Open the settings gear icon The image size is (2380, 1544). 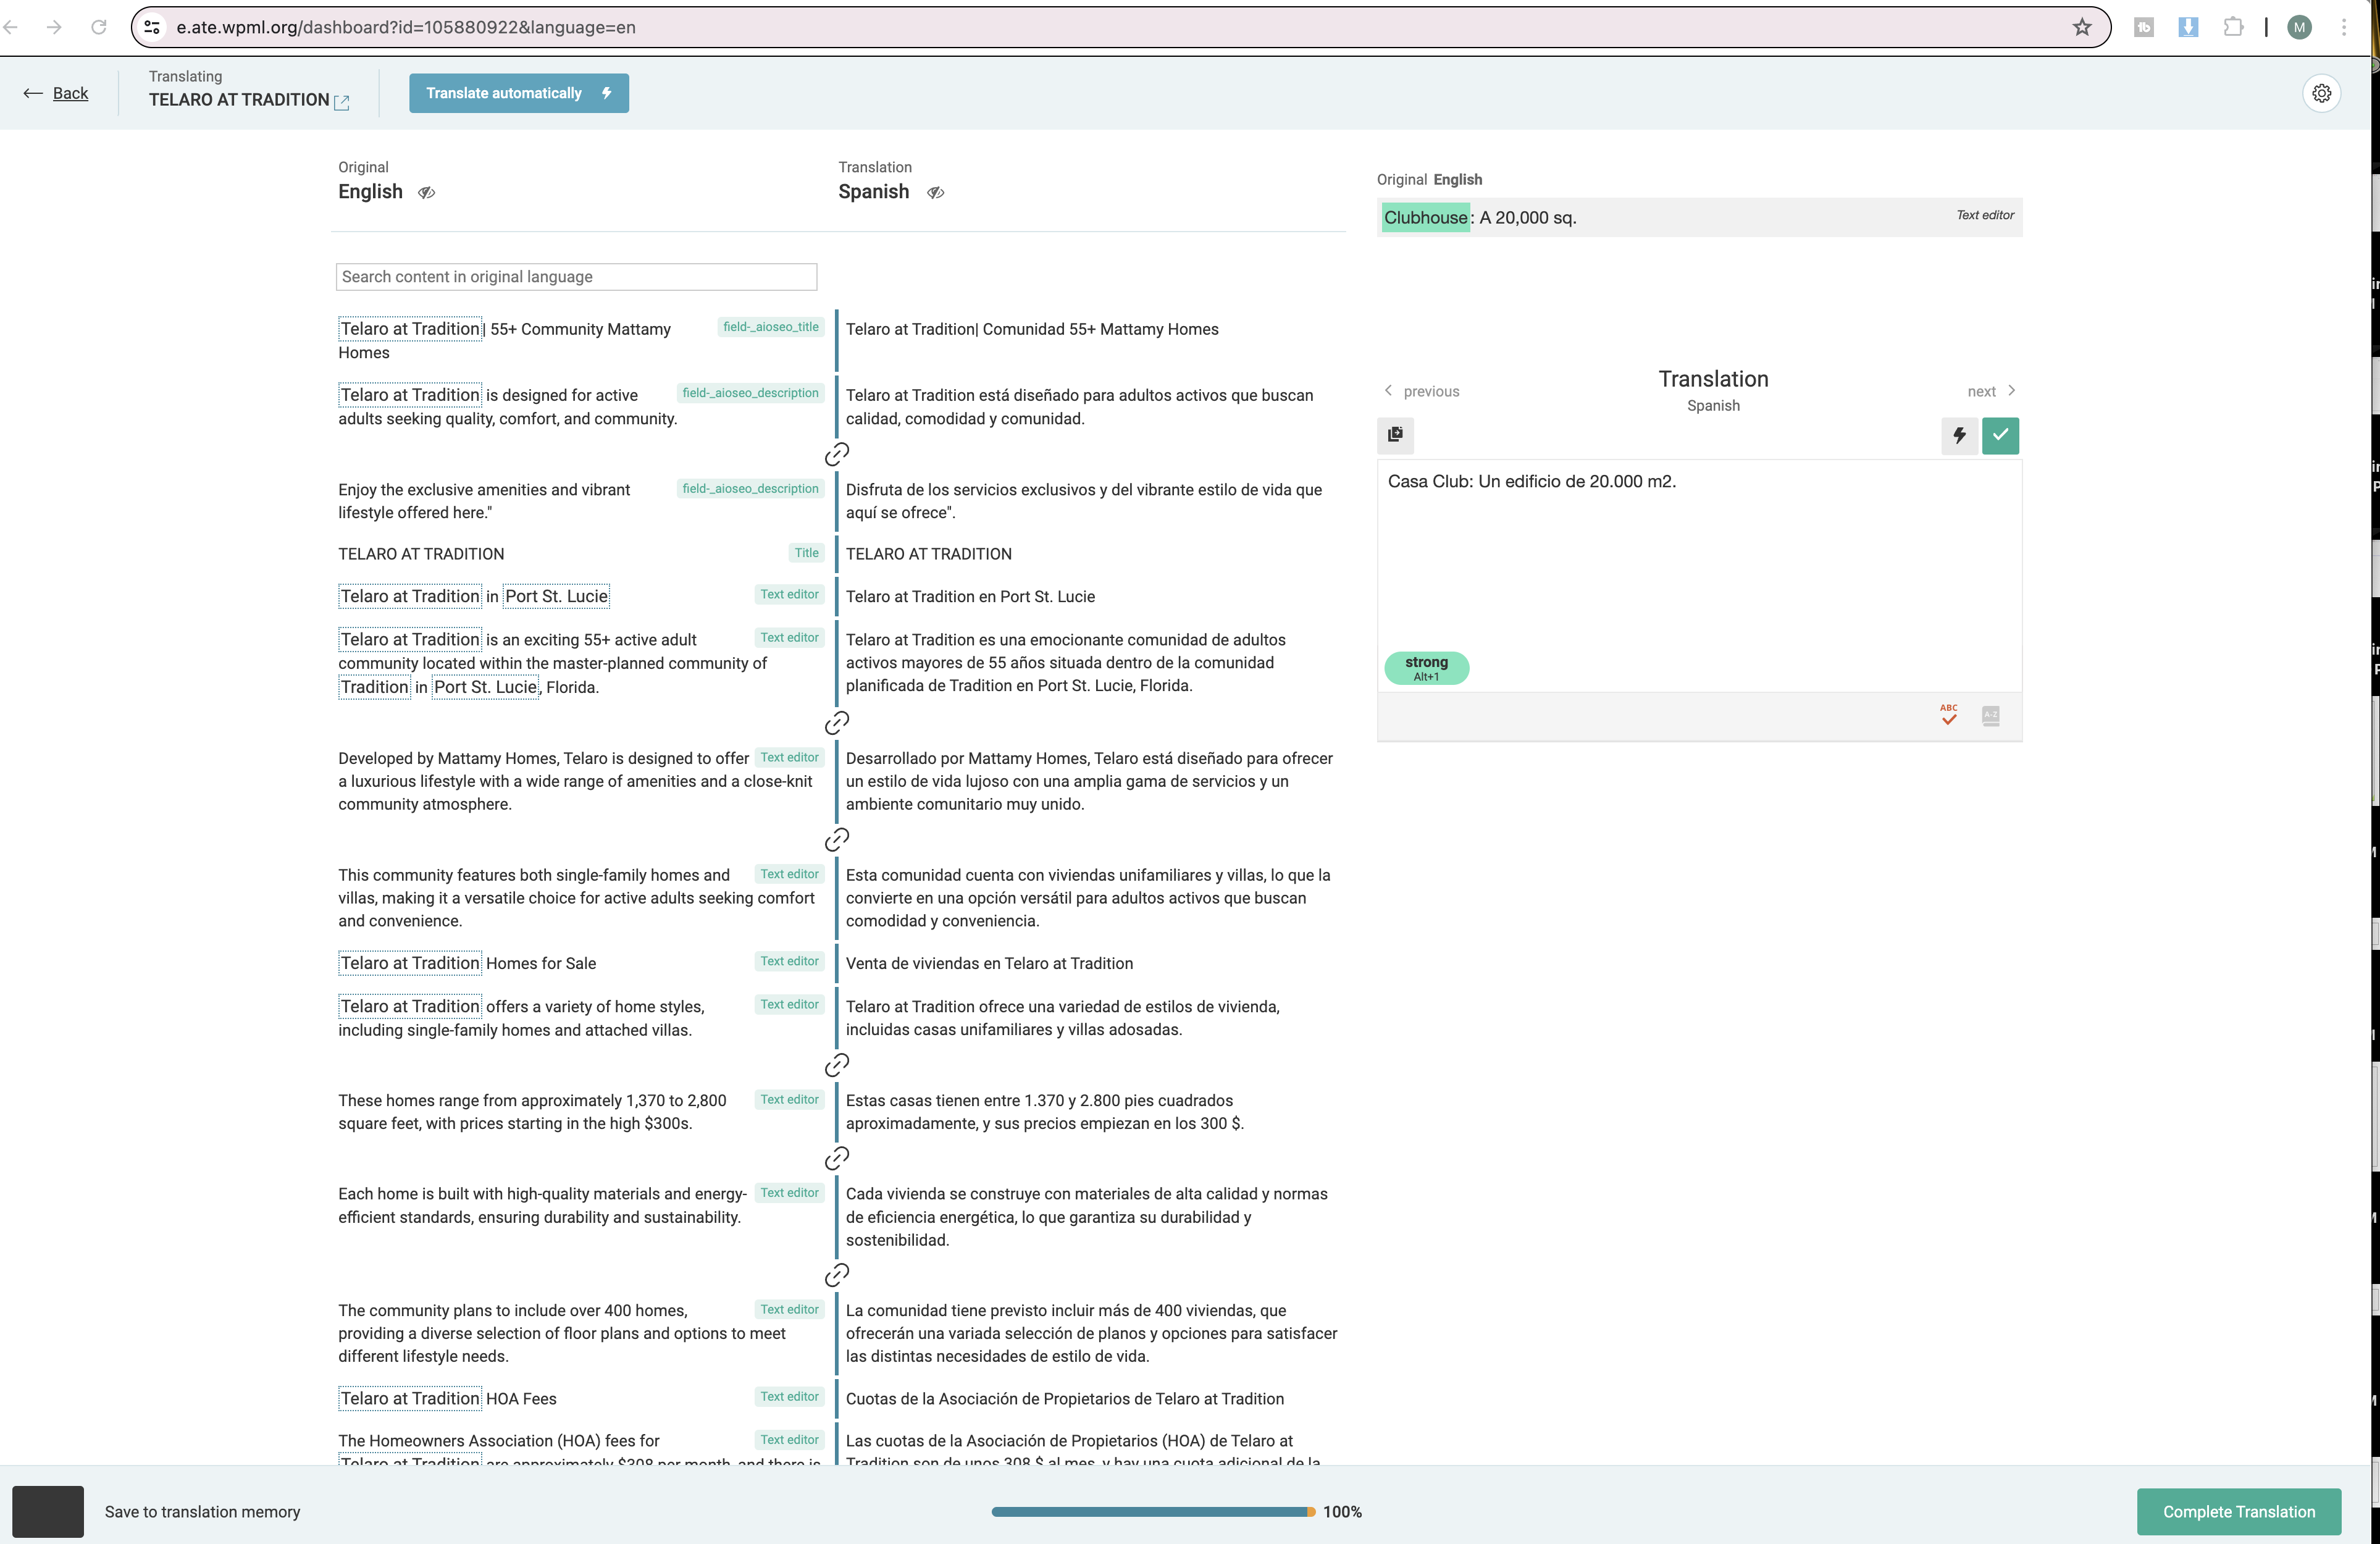(2321, 93)
